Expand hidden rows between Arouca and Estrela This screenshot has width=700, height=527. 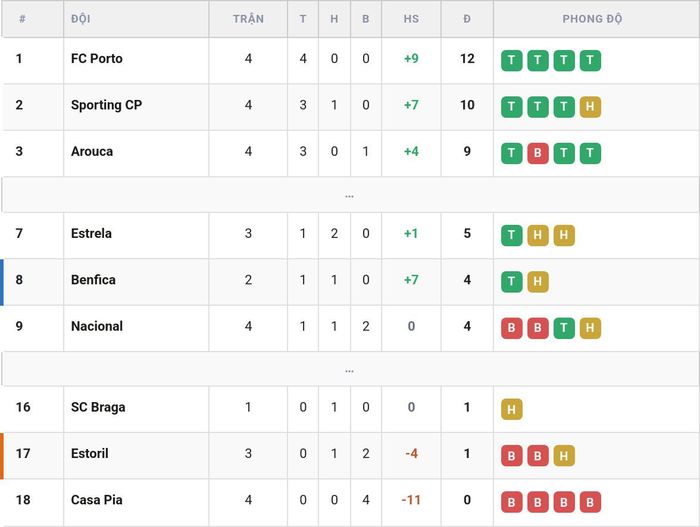click(350, 195)
